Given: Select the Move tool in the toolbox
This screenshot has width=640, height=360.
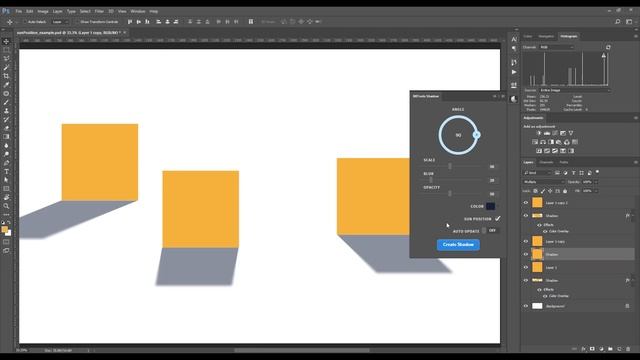Looking at the screenshot, I should 6,42.
